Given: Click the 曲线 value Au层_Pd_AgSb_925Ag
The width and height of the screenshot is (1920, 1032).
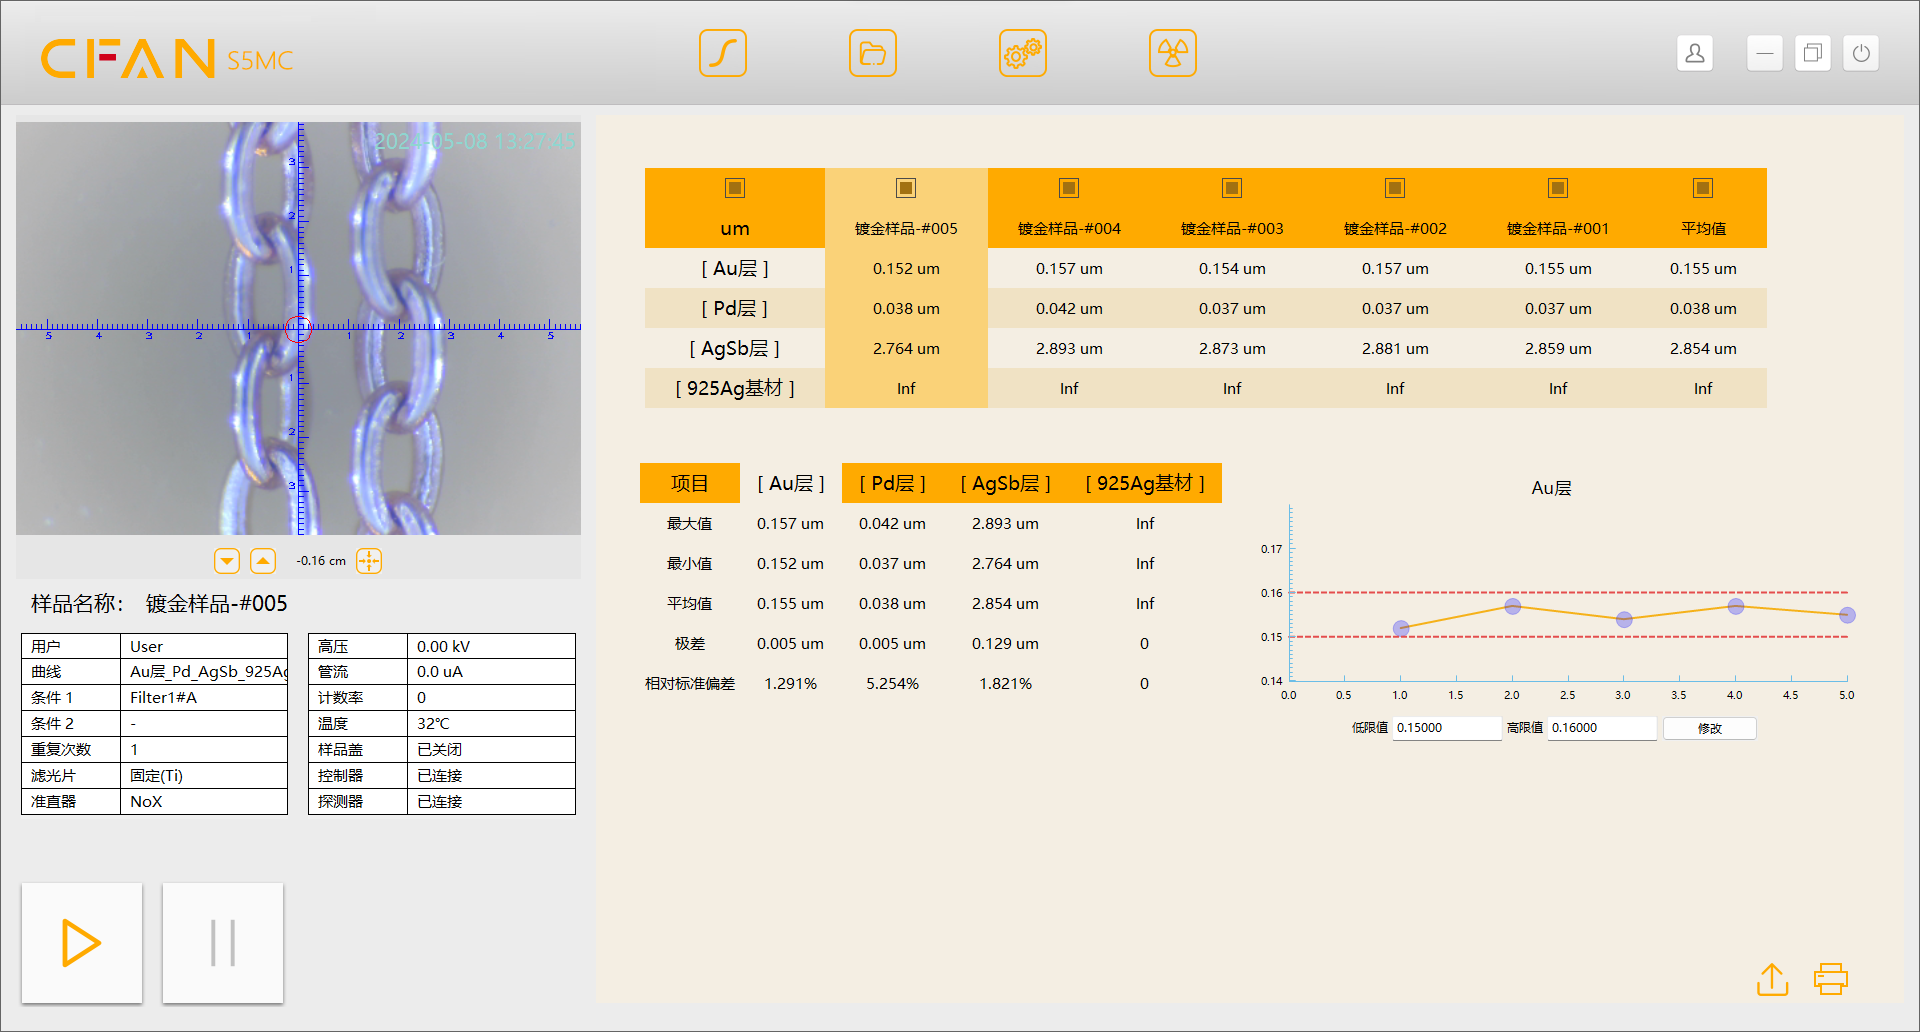Looking at the screenshot, I should (x=204, y=672).
